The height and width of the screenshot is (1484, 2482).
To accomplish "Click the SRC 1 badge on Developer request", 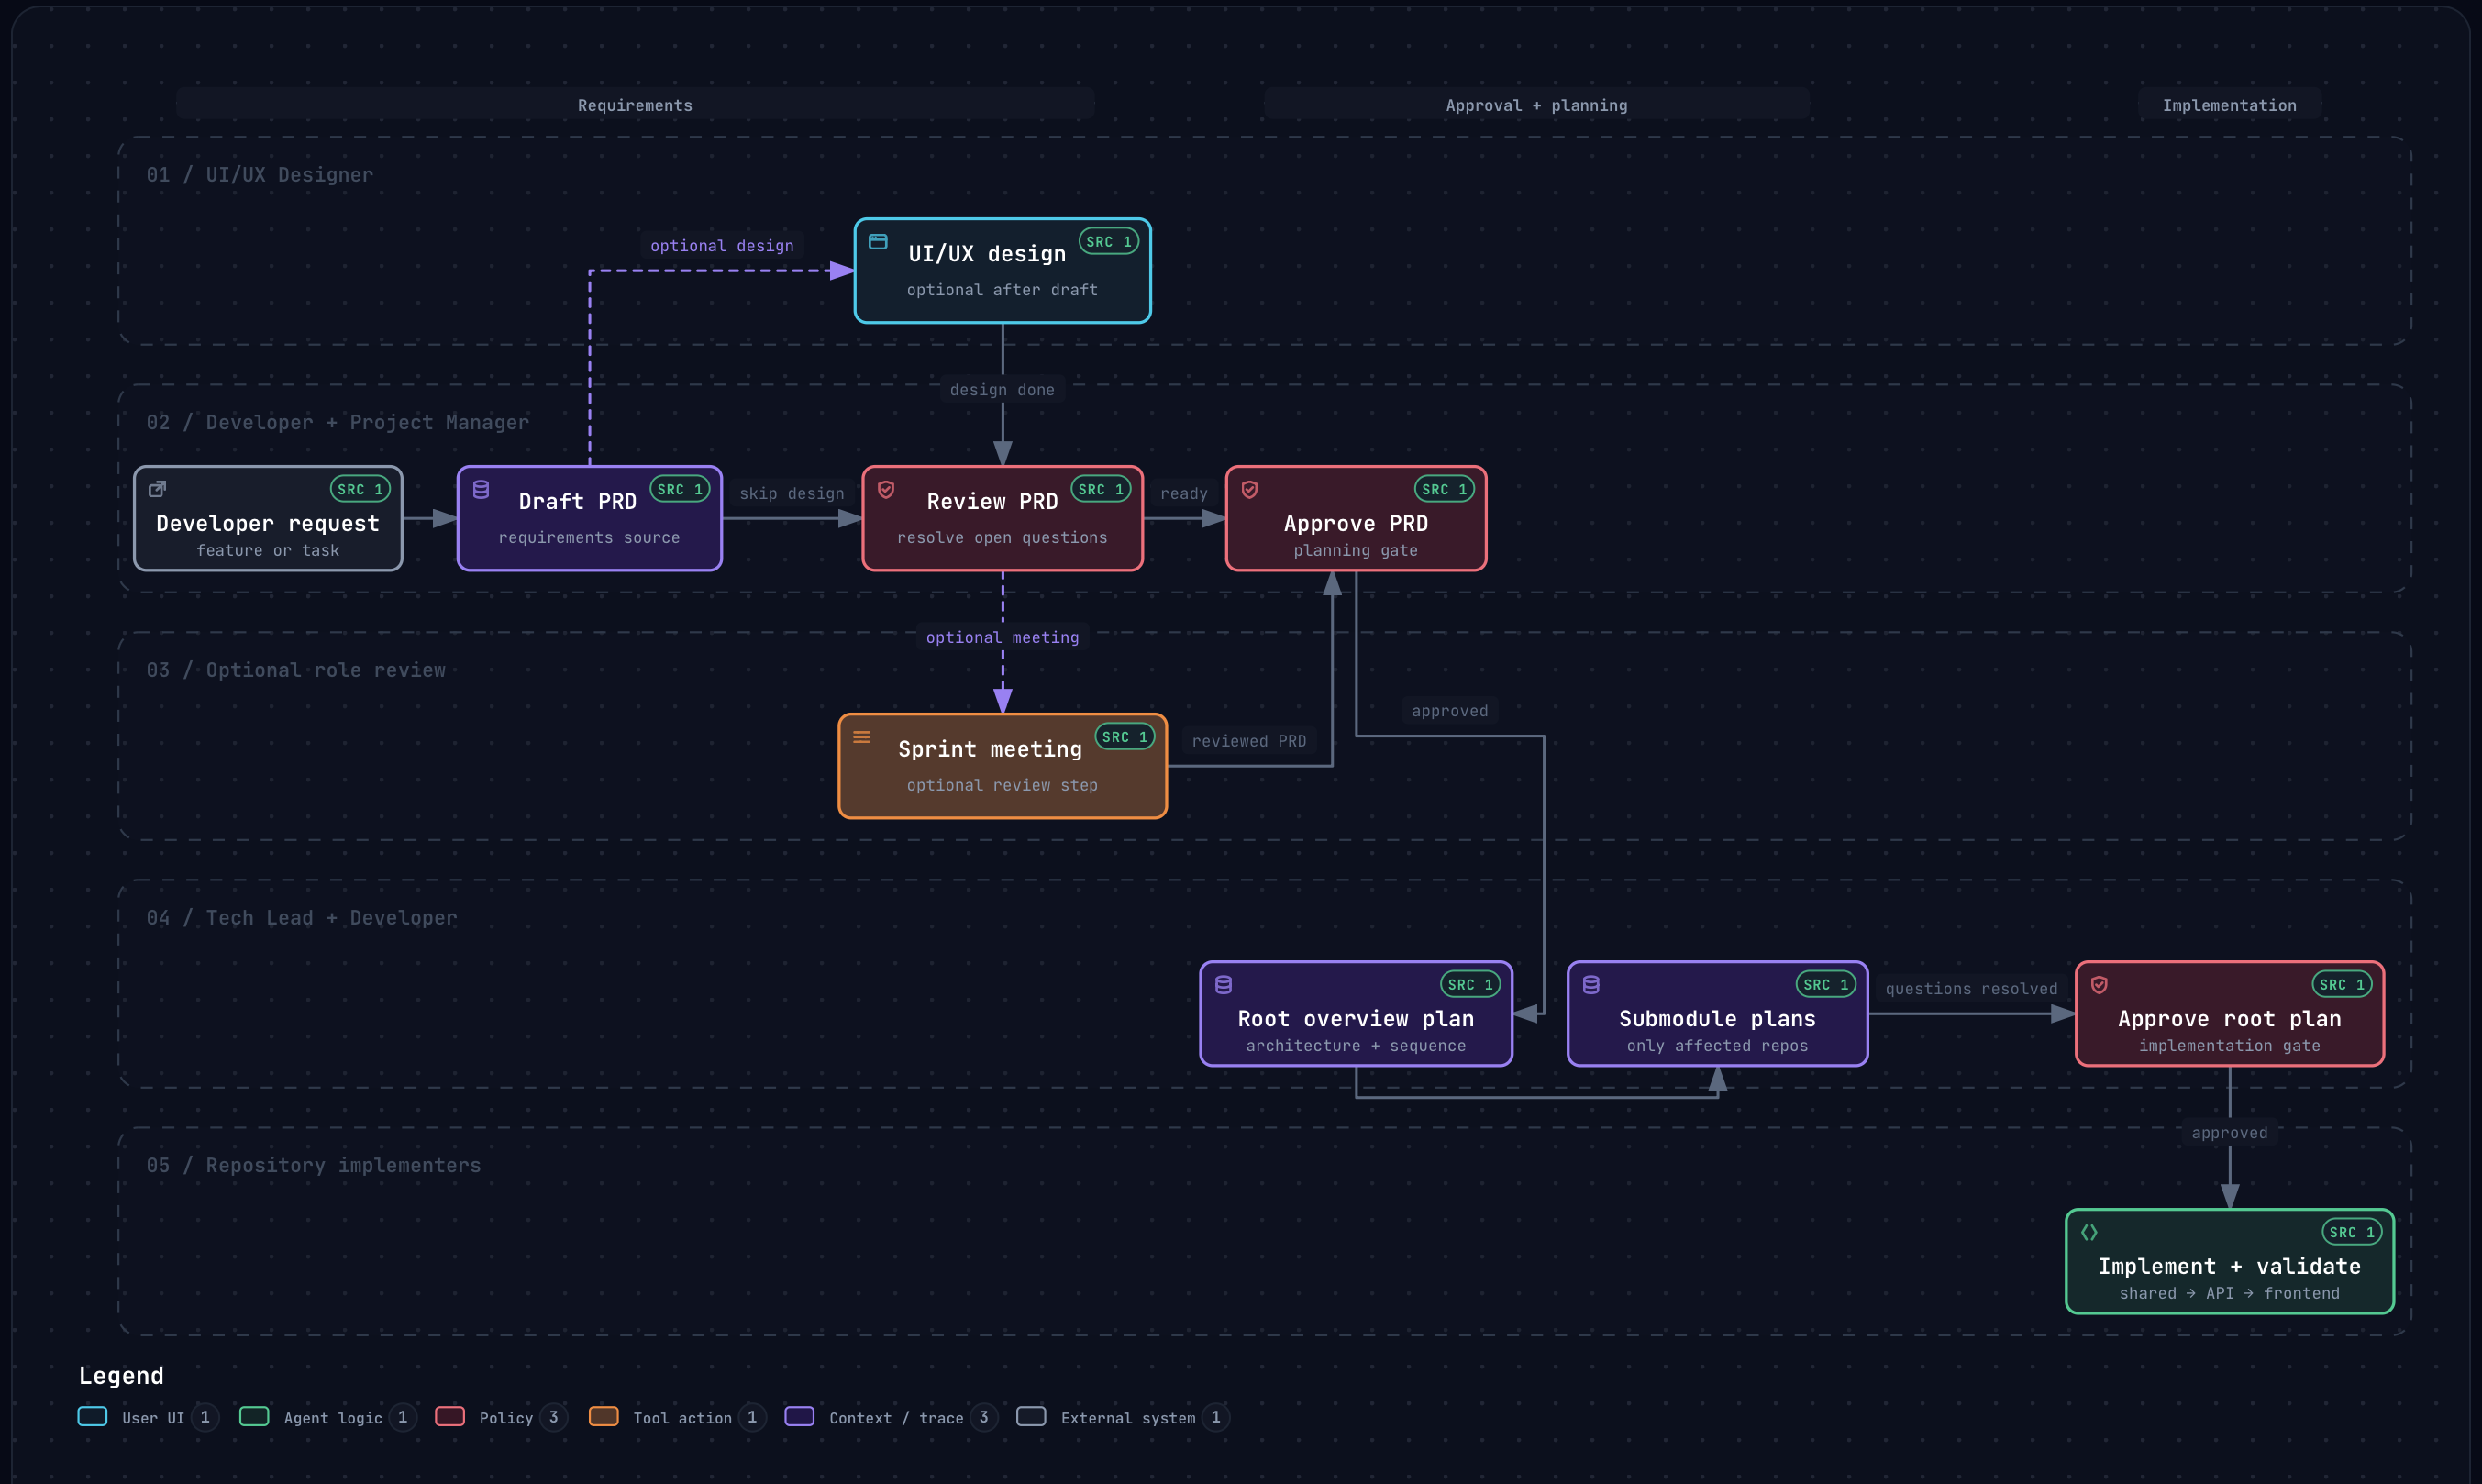I will (x=360, y=489).
